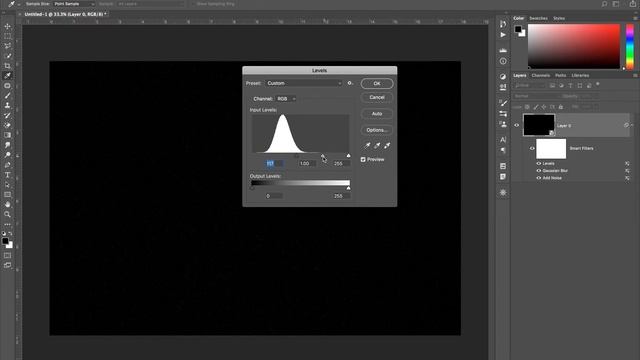Hide the Smart Filters mask visibility
Viewport: 640px width, 360px height.
pyautogui.click(x=532, y=149)
